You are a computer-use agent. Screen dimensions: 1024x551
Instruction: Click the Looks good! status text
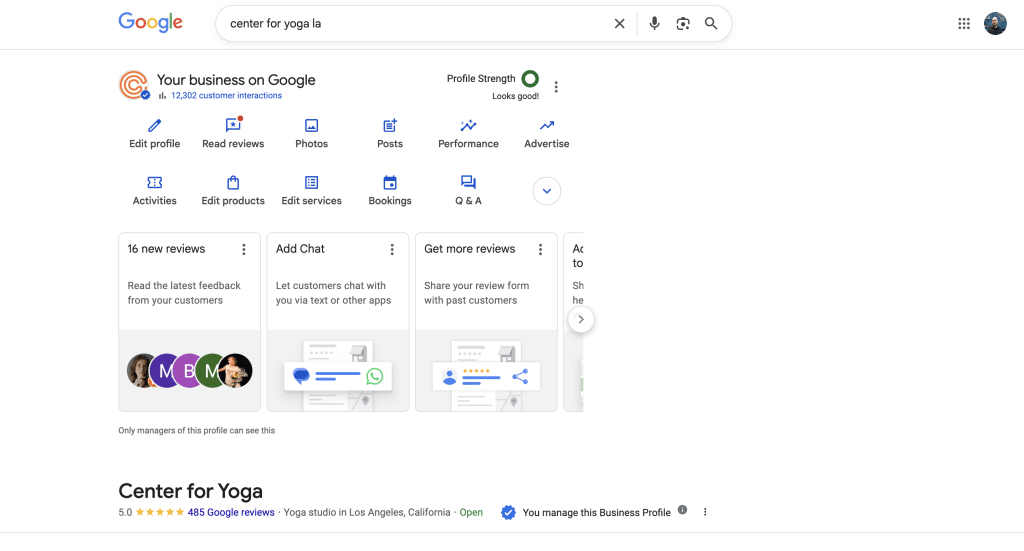515,96
